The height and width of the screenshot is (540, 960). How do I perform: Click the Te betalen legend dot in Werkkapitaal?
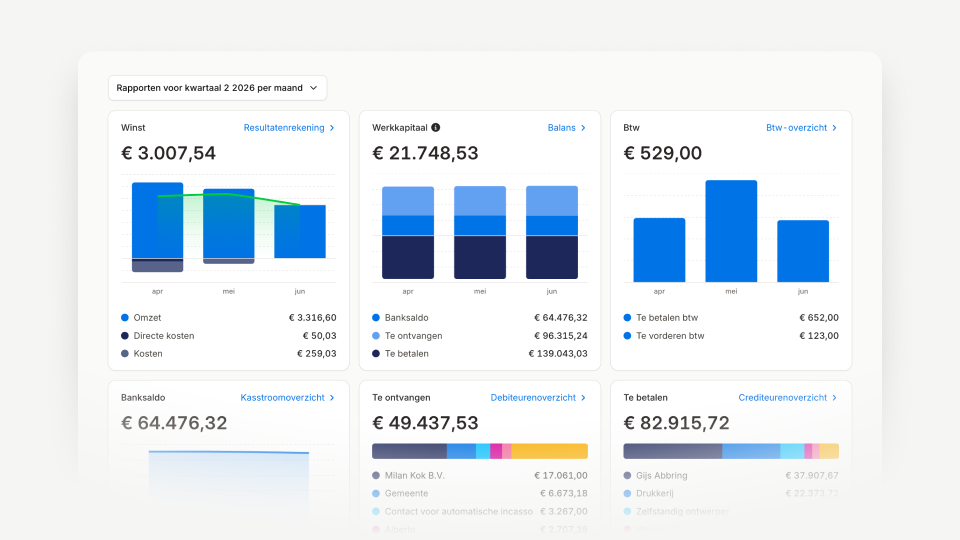point(376,353)
